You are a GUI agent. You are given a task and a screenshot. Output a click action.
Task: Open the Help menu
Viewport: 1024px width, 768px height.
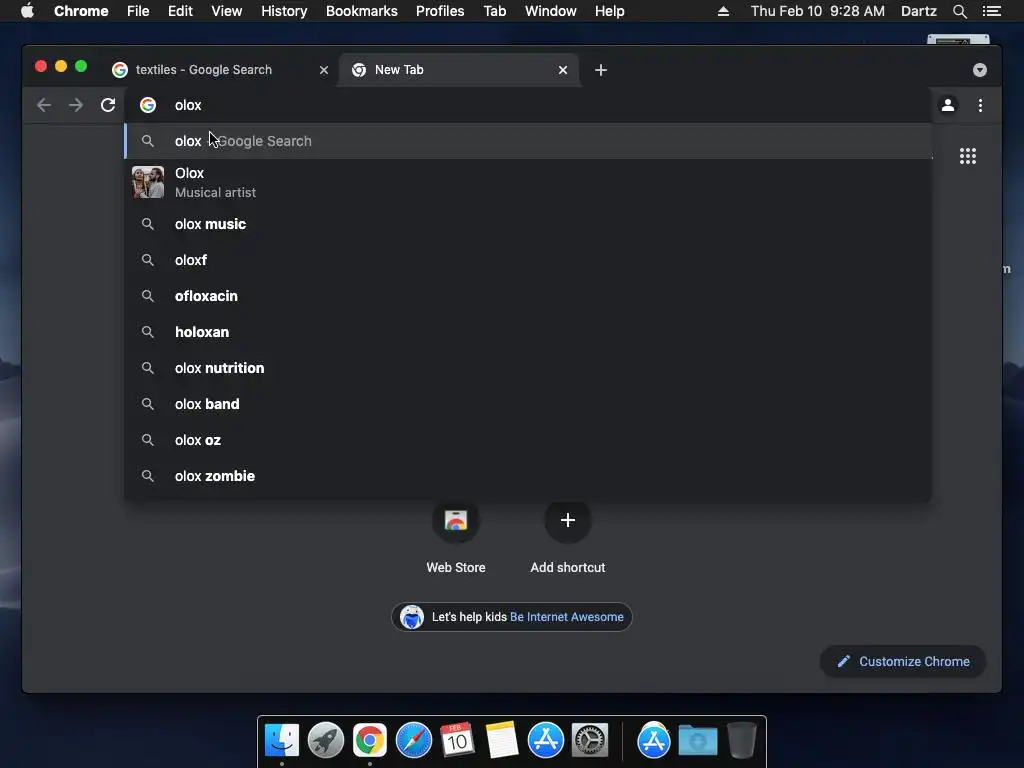609,11
